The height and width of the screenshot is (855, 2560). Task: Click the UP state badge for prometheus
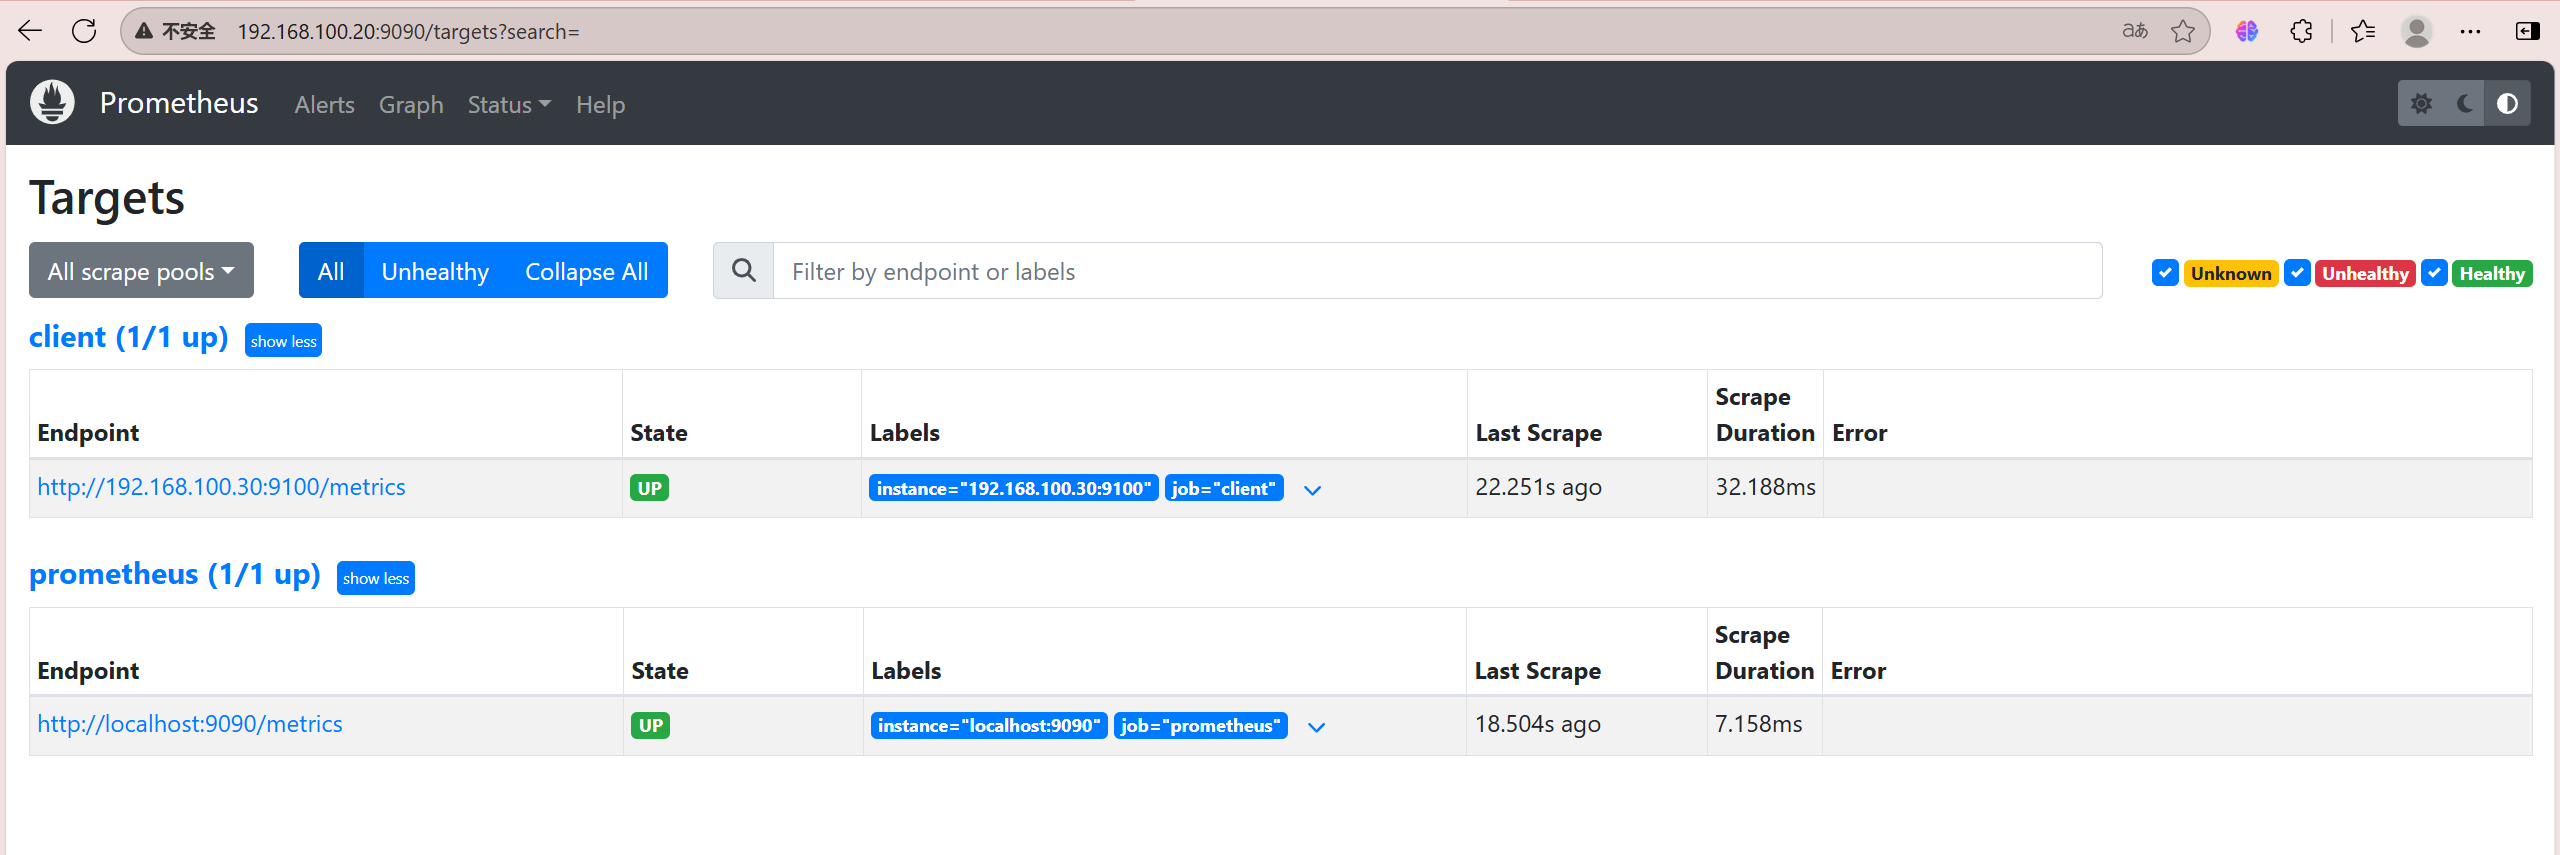[651, 726]
